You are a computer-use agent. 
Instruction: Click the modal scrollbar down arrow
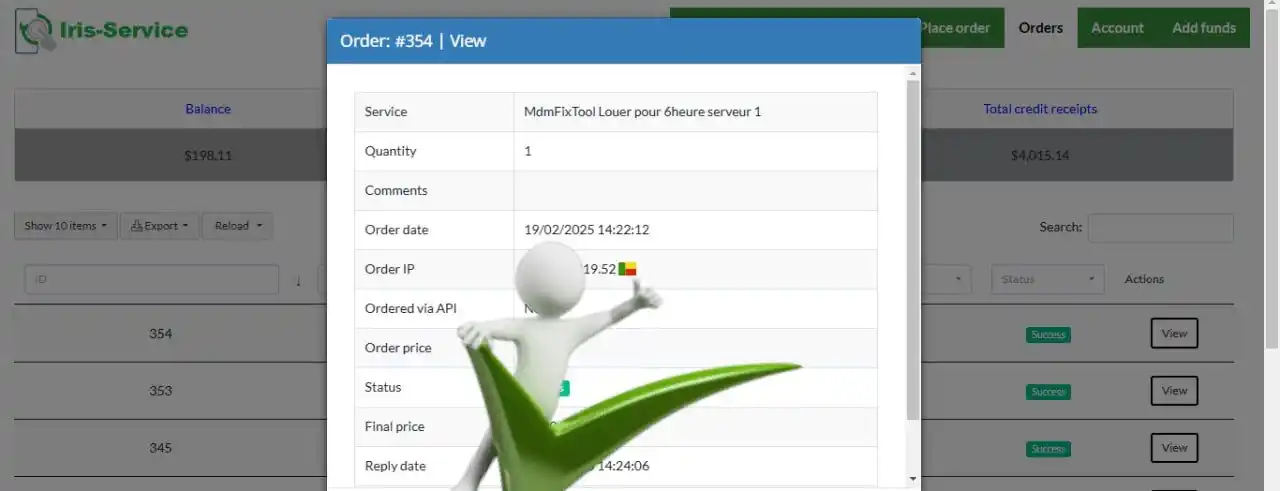pyautogui.click(x=912, y=479)
